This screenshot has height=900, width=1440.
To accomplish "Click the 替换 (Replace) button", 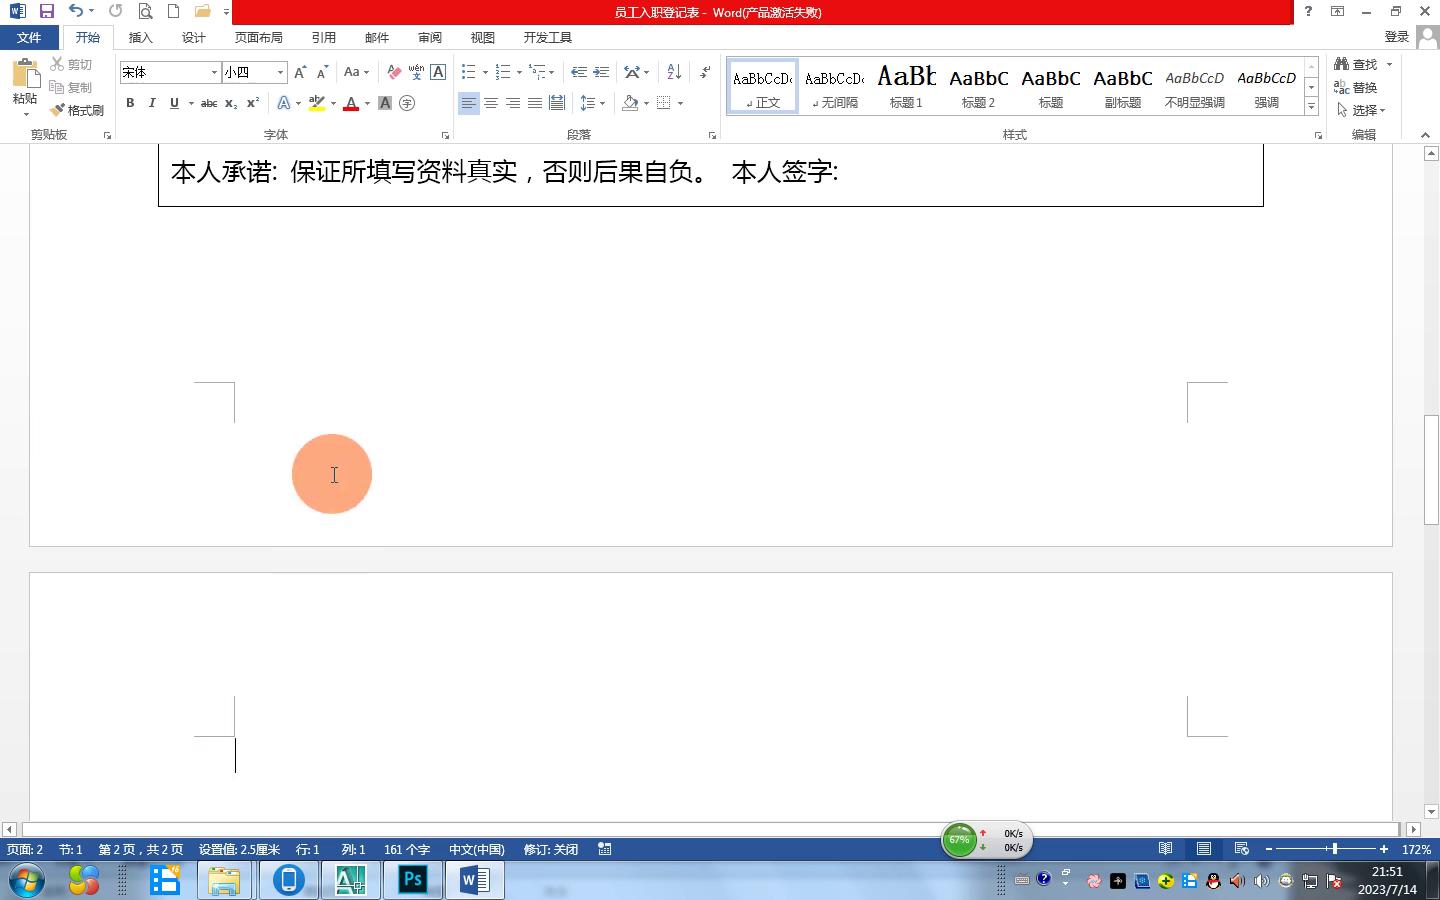I will point(1356,87).
